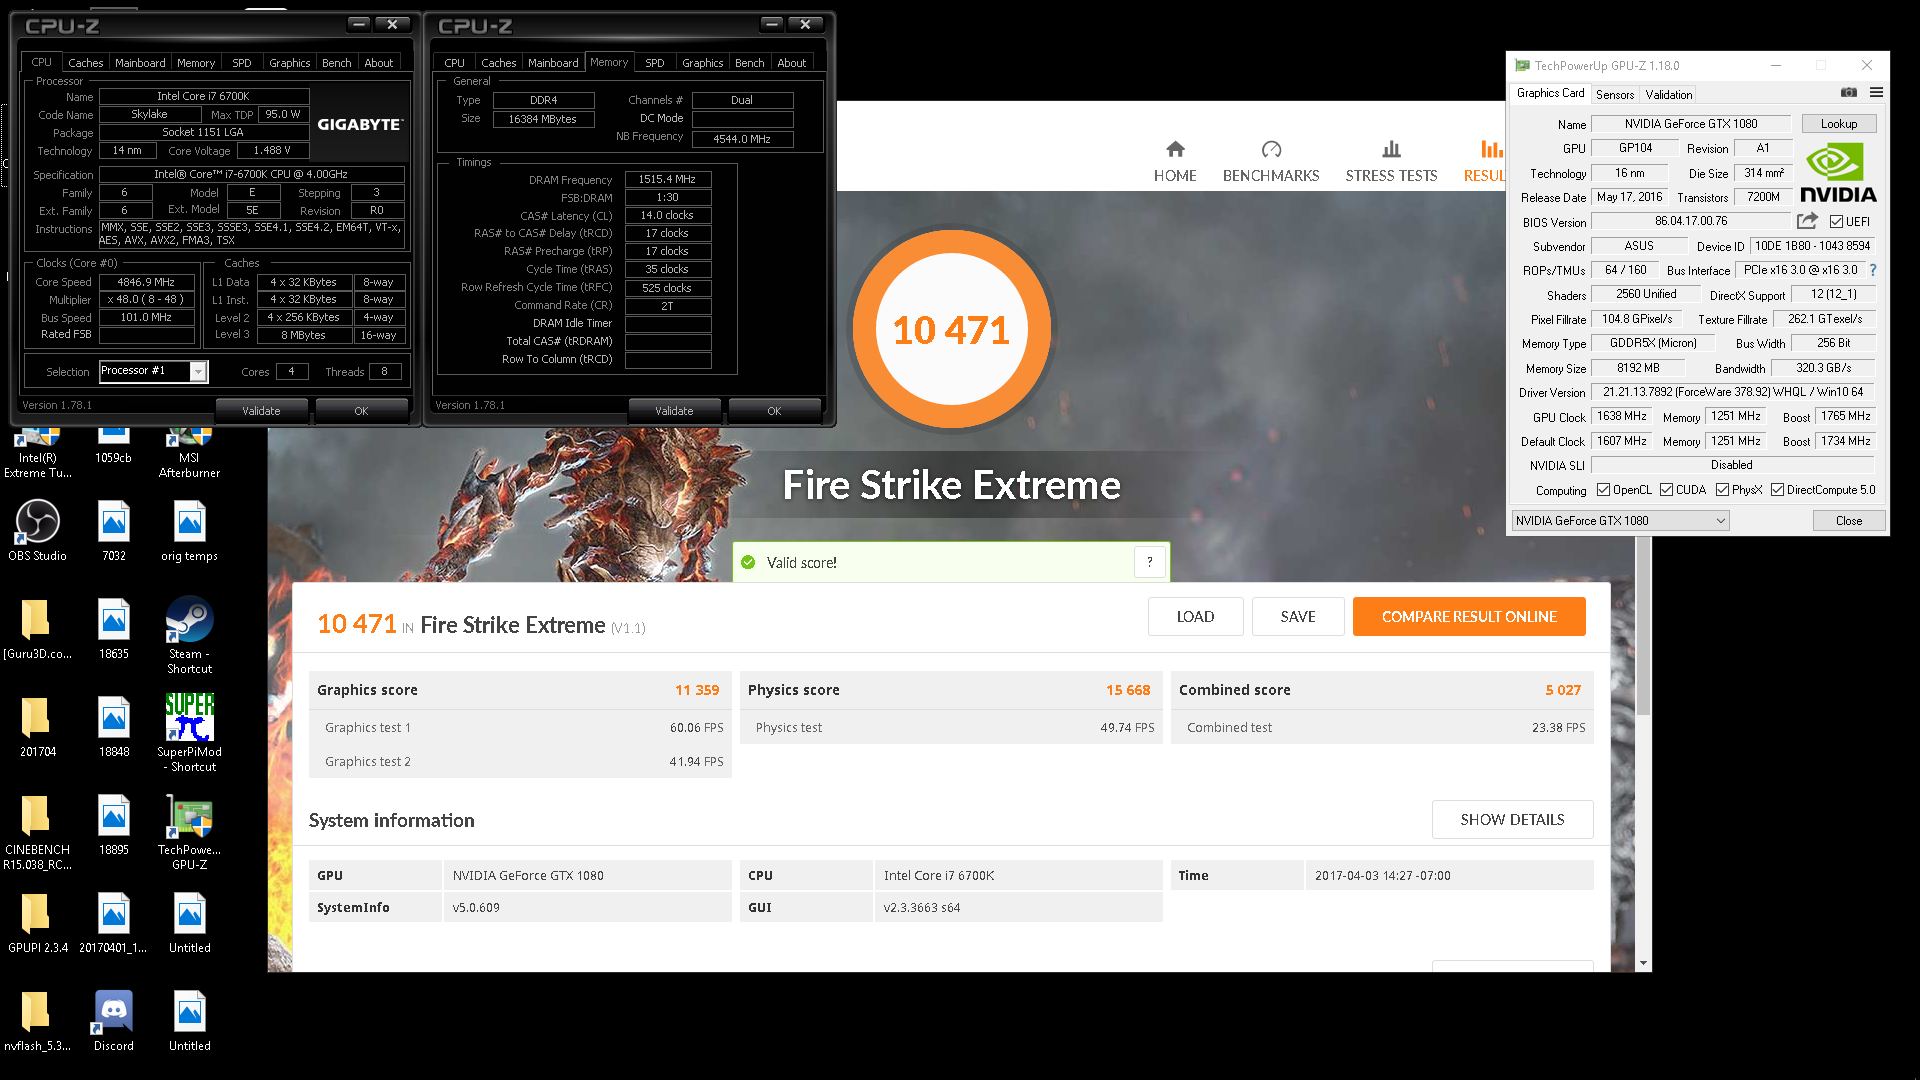1920x1080 pixels.
Task: Expand the Processor #1 selection dropdown
Action: (198, 372)
